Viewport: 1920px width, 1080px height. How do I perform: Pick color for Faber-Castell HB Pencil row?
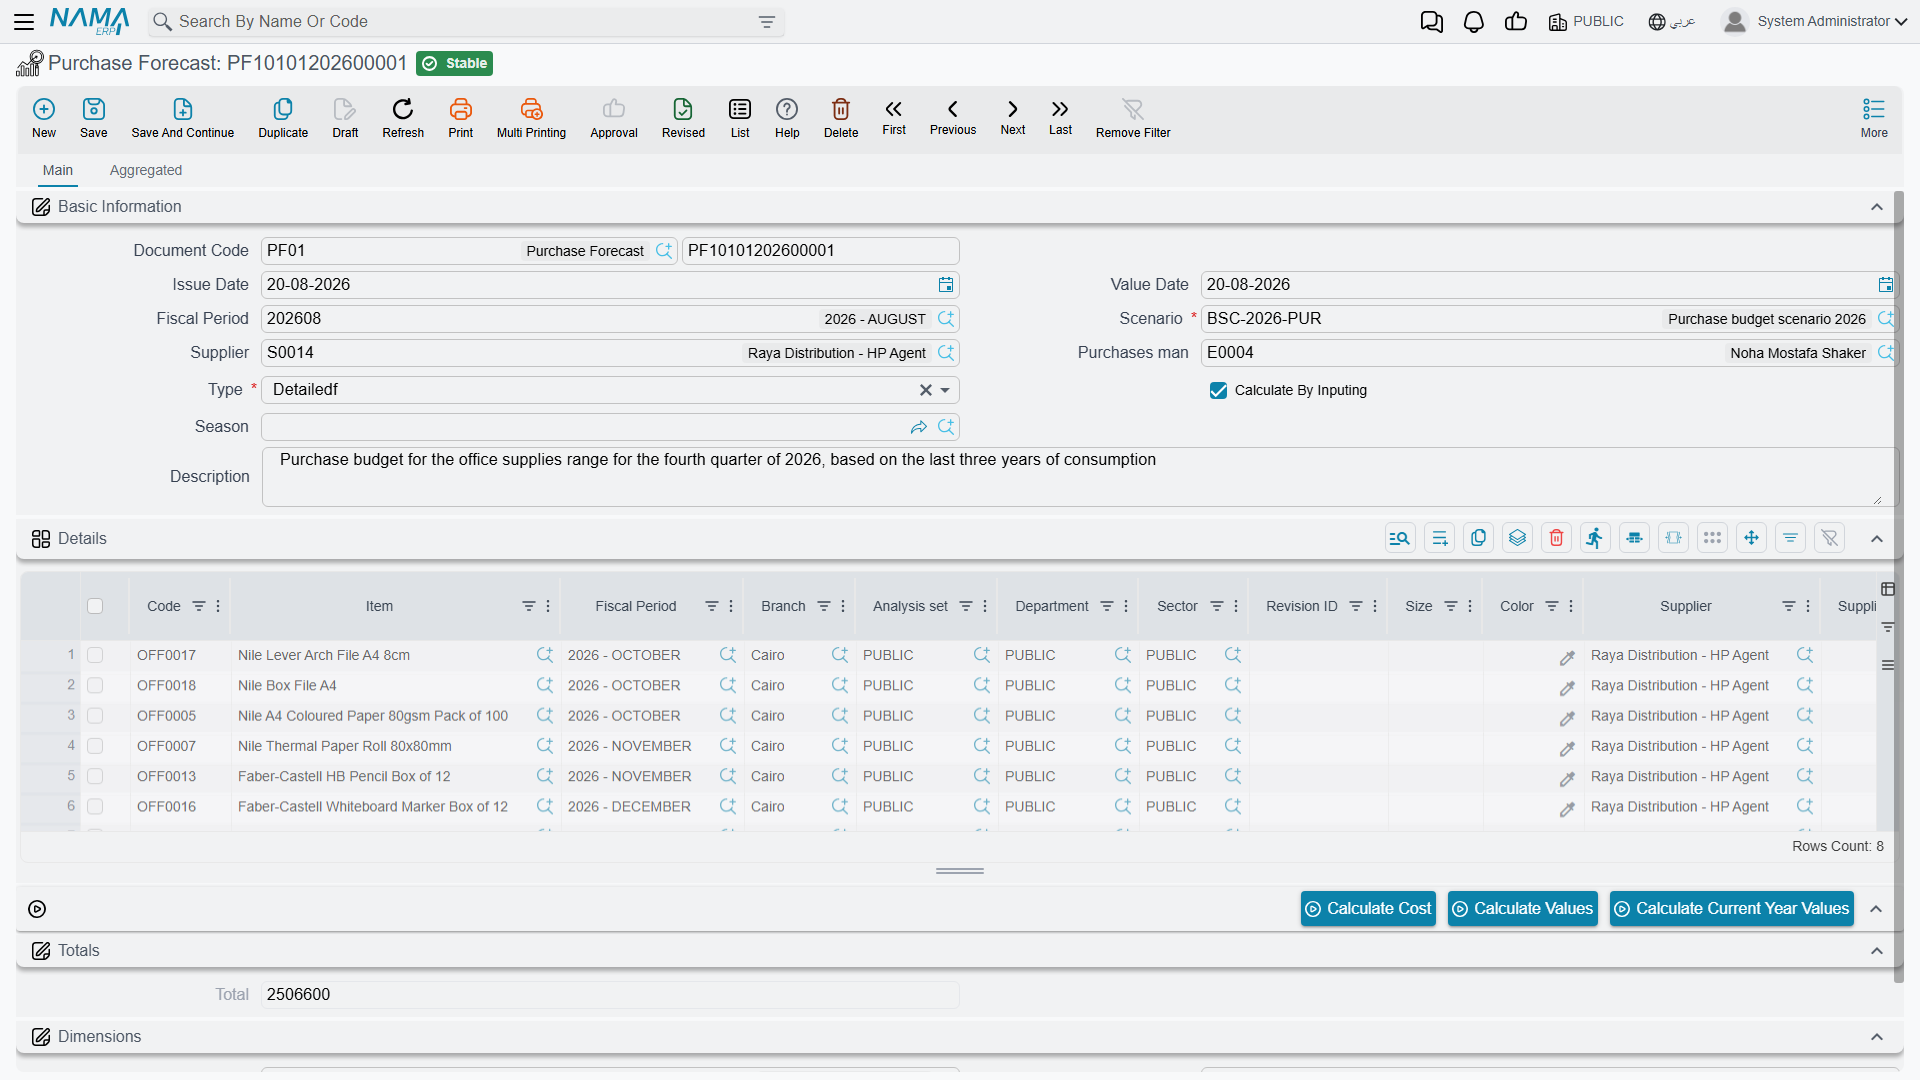pyautogui.click(x=1567, y=778)
